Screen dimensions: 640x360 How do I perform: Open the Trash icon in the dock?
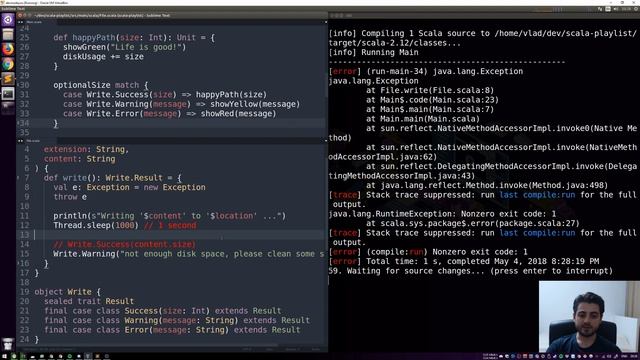(x=8, y=344)
